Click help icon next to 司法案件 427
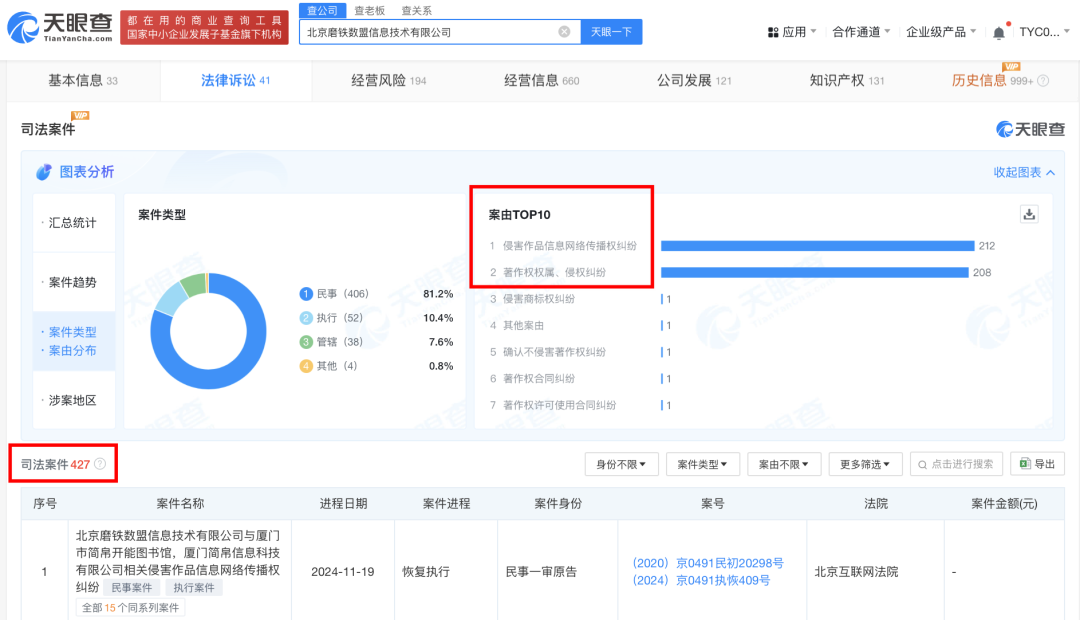1080x620 pixels. (100, 464)
